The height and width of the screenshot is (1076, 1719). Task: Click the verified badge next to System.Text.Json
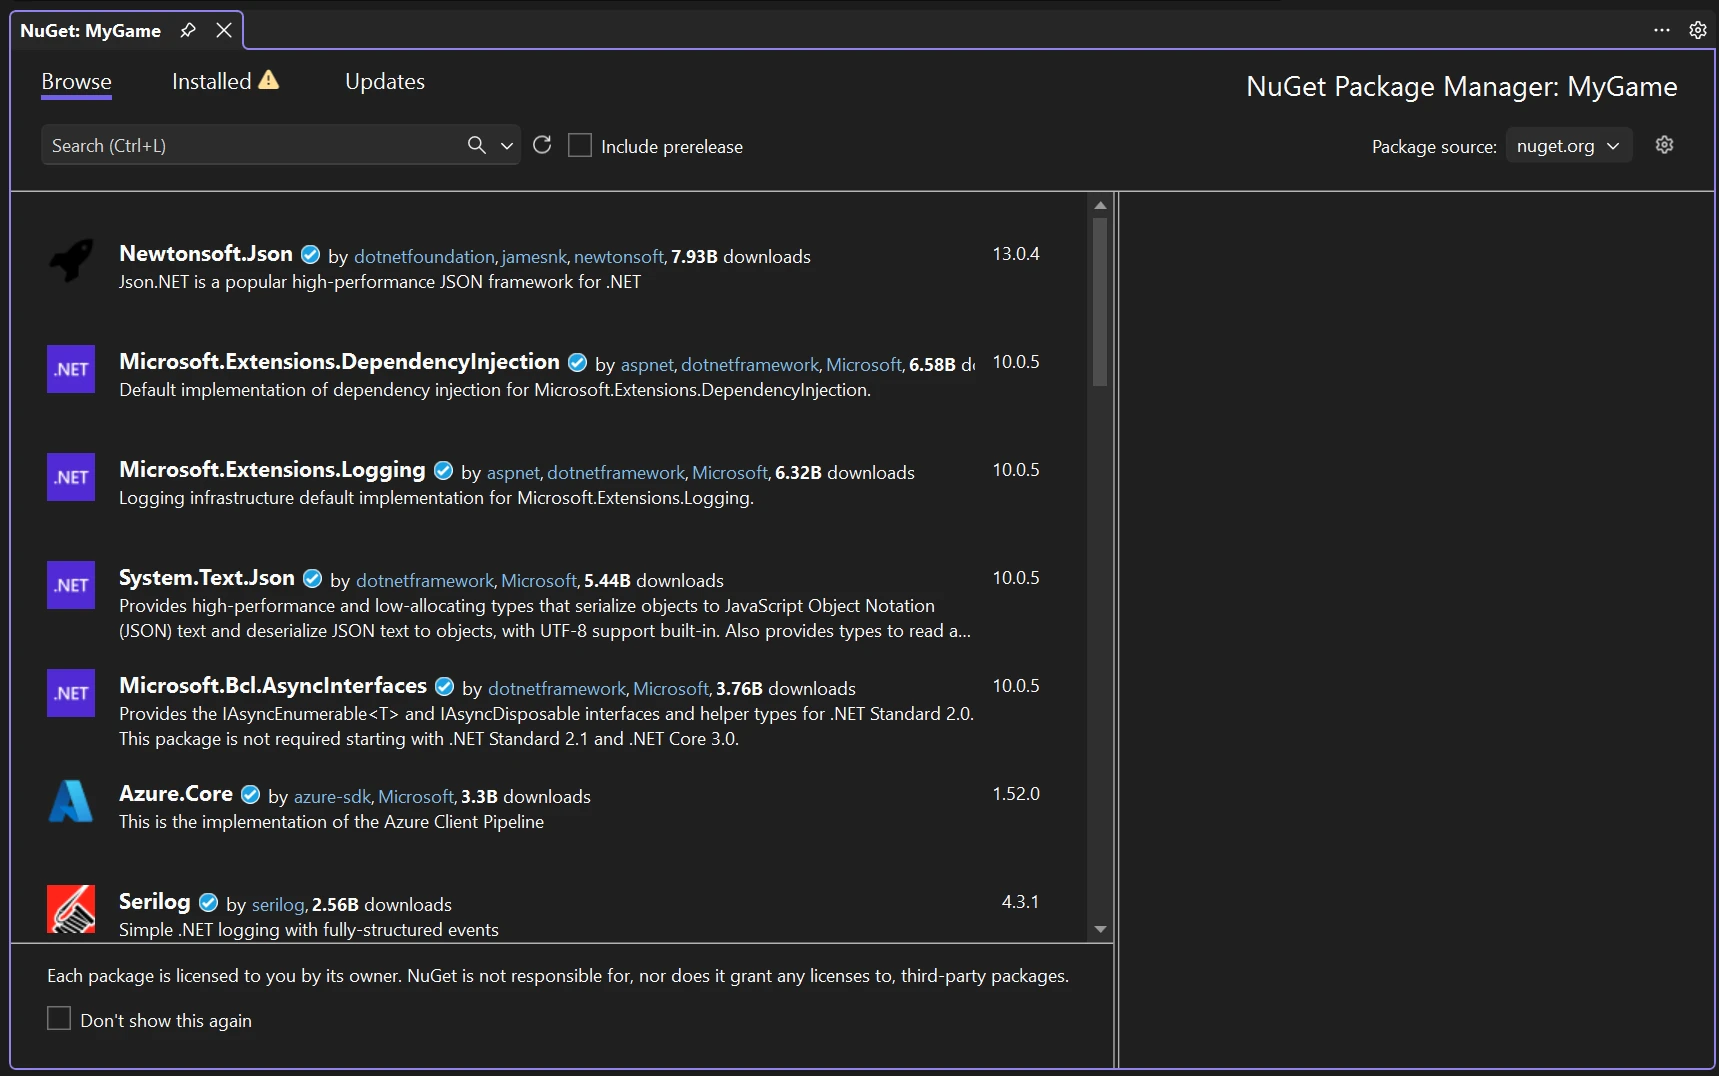coord(312,578)
